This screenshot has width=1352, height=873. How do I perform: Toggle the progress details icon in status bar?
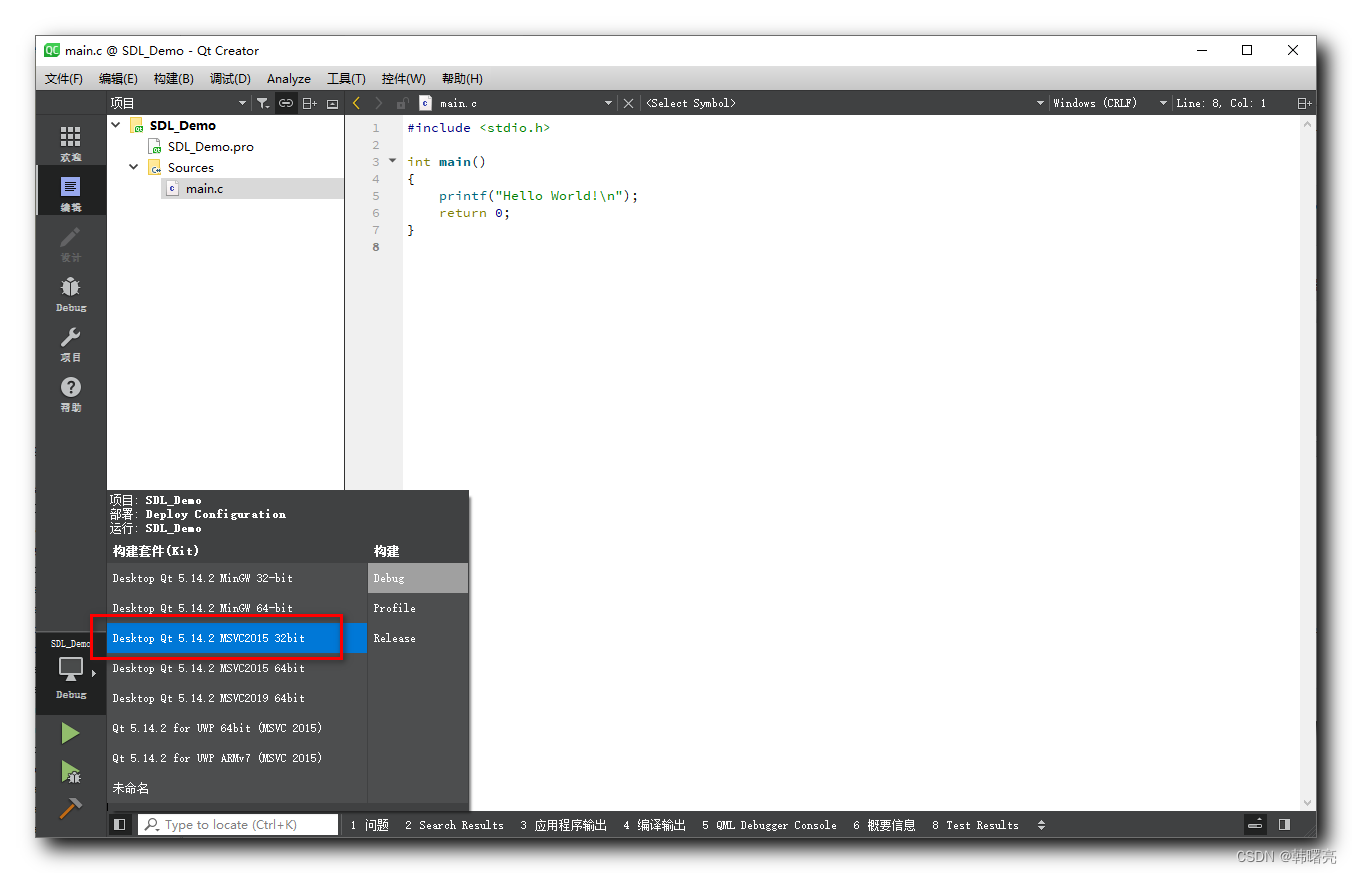[x=1255, y=824]
